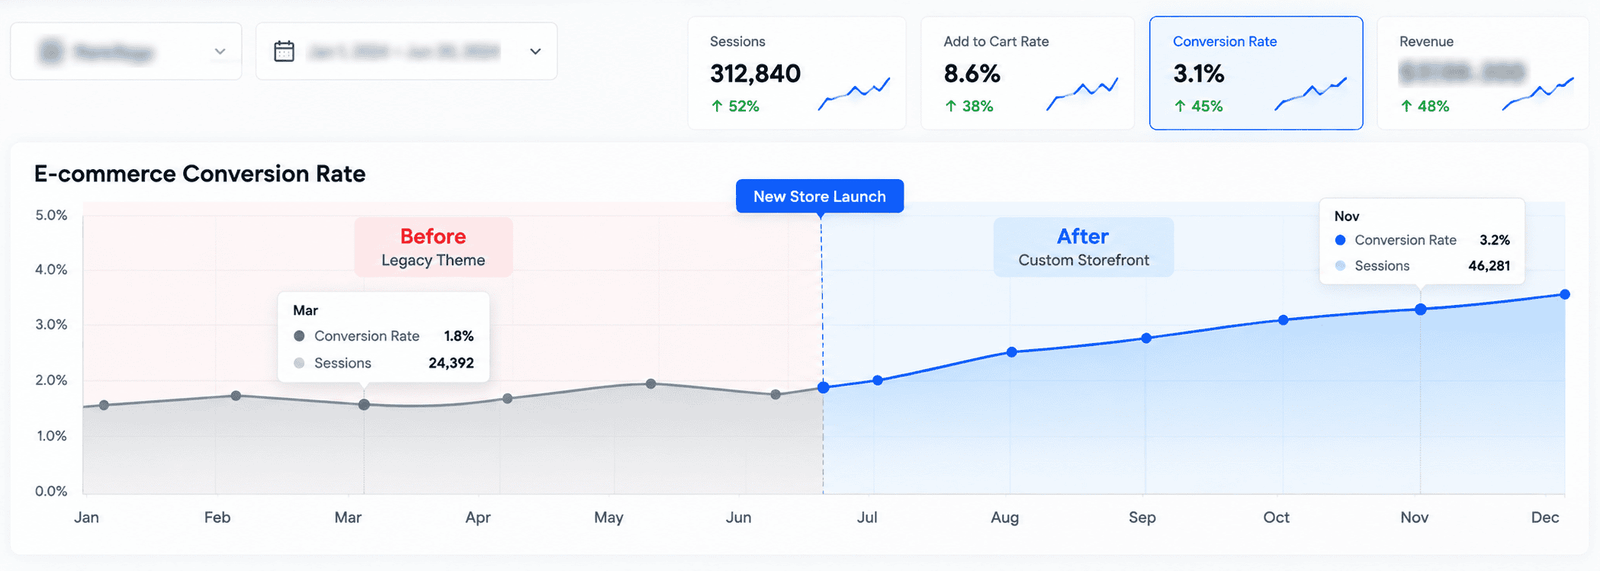Click the Mar data point on the chart
Image resolution: width=1600 pixels, height=571 pixels.
pos(364,405)
